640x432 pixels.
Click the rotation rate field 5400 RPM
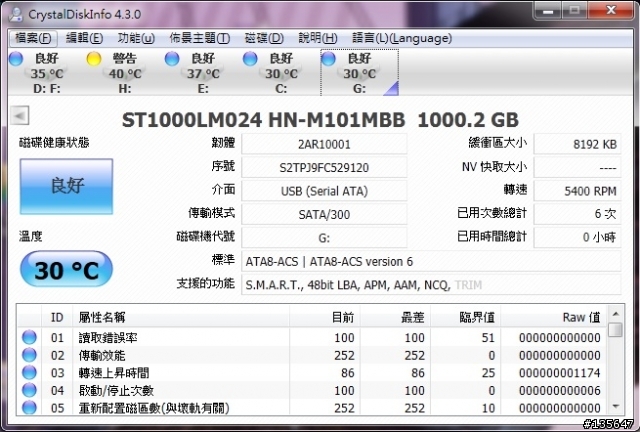577,191
